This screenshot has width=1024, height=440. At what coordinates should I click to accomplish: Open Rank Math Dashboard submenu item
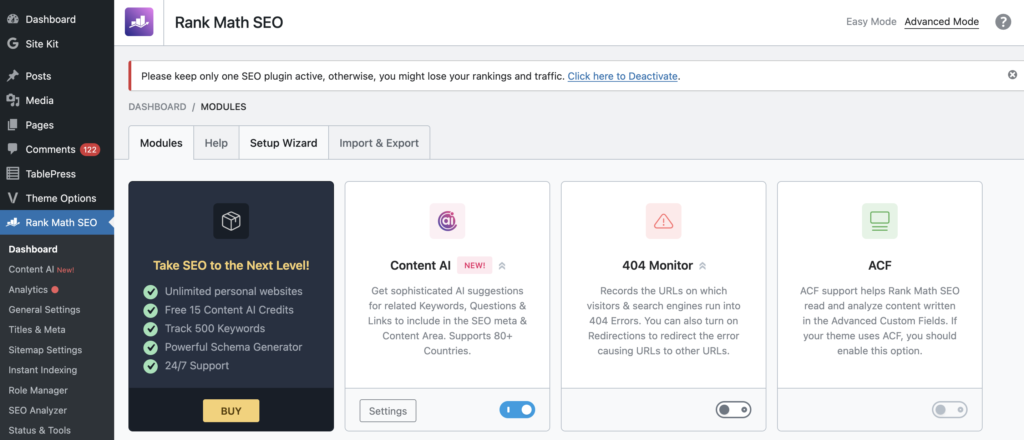(x=33, y=249)
